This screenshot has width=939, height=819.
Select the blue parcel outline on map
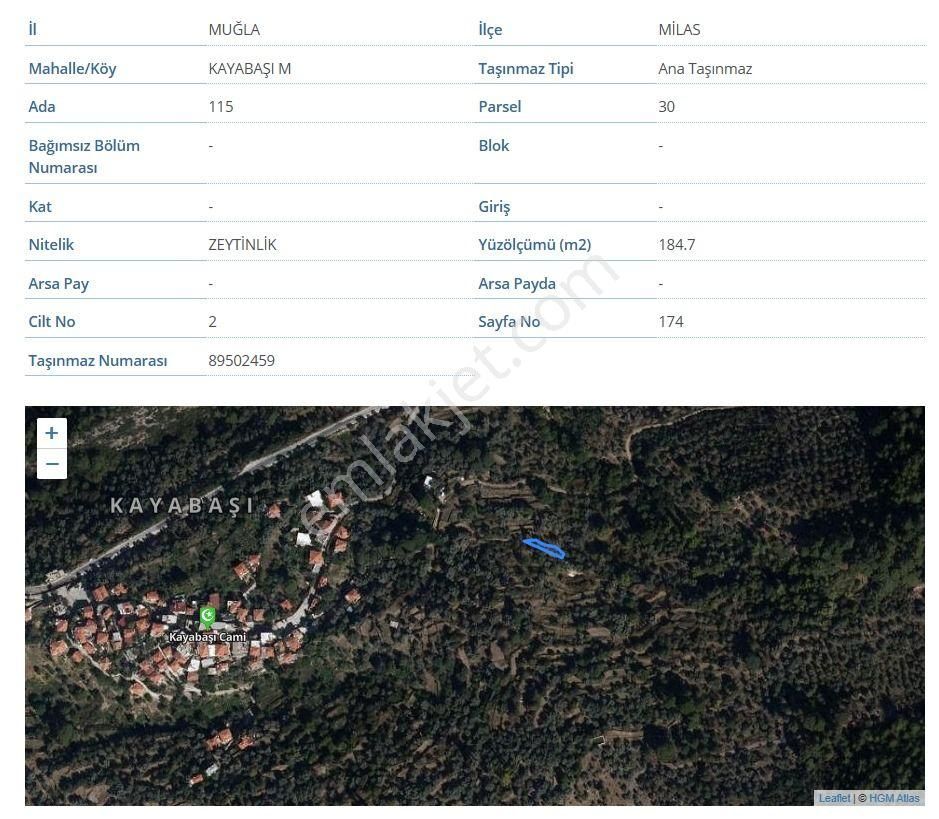pyautogui.click(x=544, y=547)
